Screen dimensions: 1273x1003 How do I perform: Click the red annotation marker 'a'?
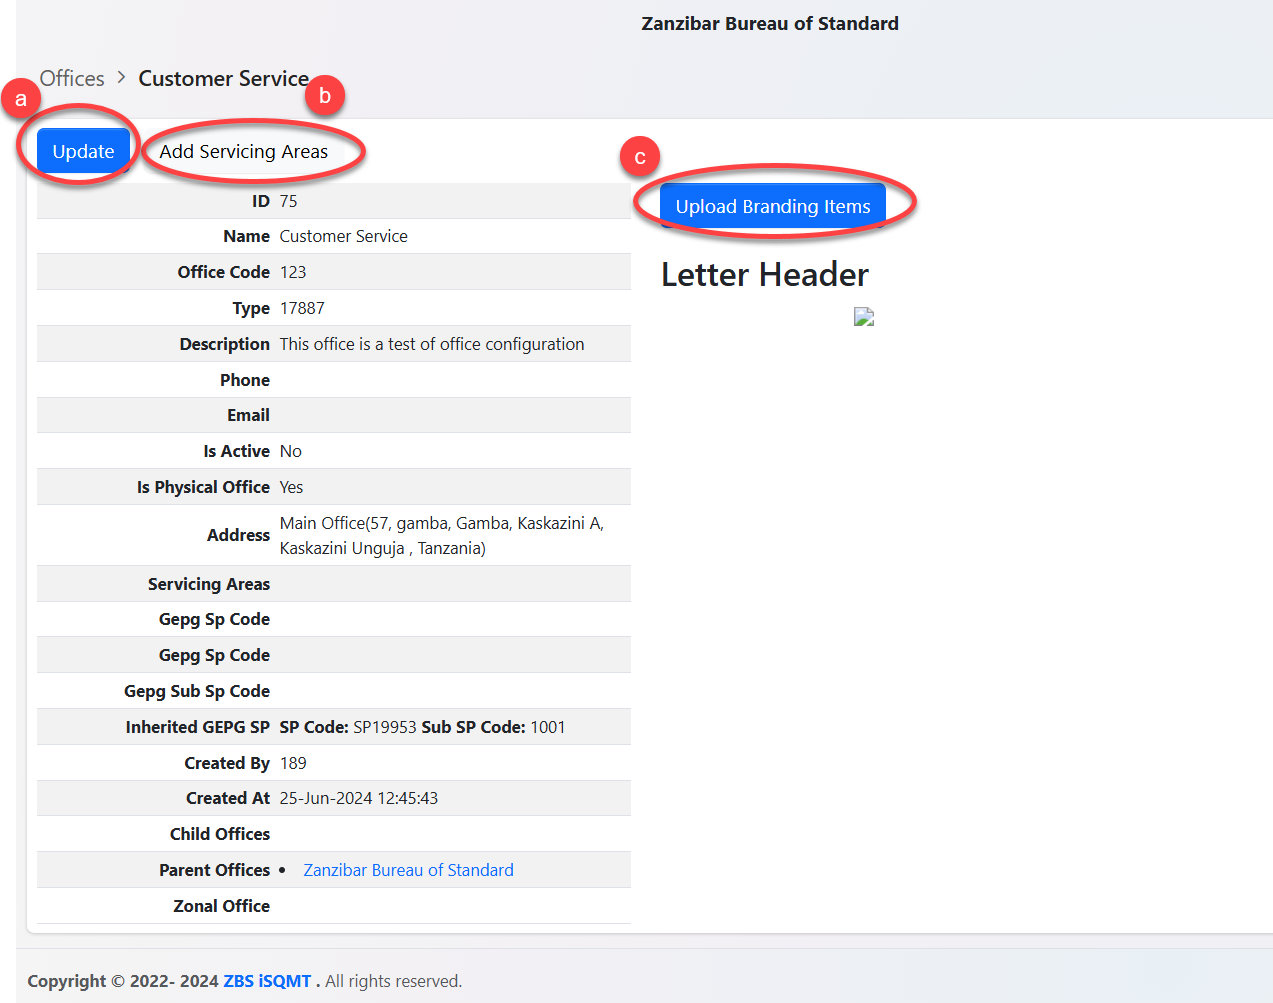click(x=21, y=99)
